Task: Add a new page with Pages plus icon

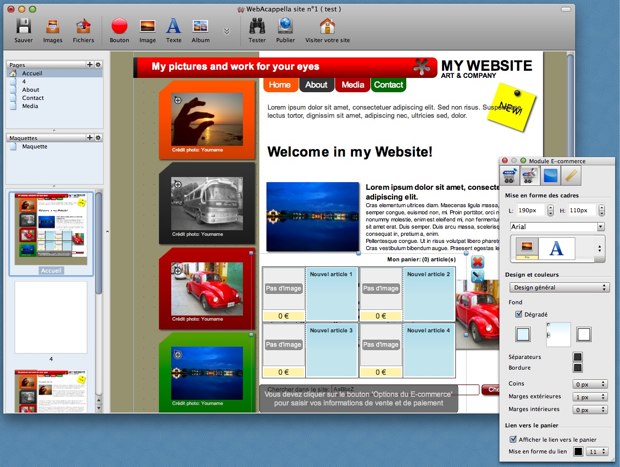Action: pos(89,64)
